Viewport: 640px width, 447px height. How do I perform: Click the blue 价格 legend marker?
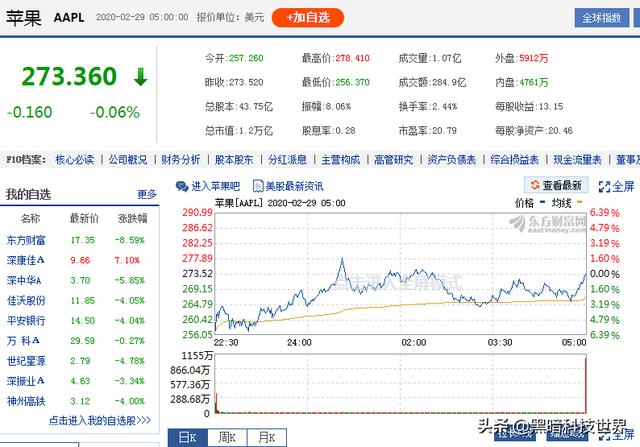click(542, 202)
